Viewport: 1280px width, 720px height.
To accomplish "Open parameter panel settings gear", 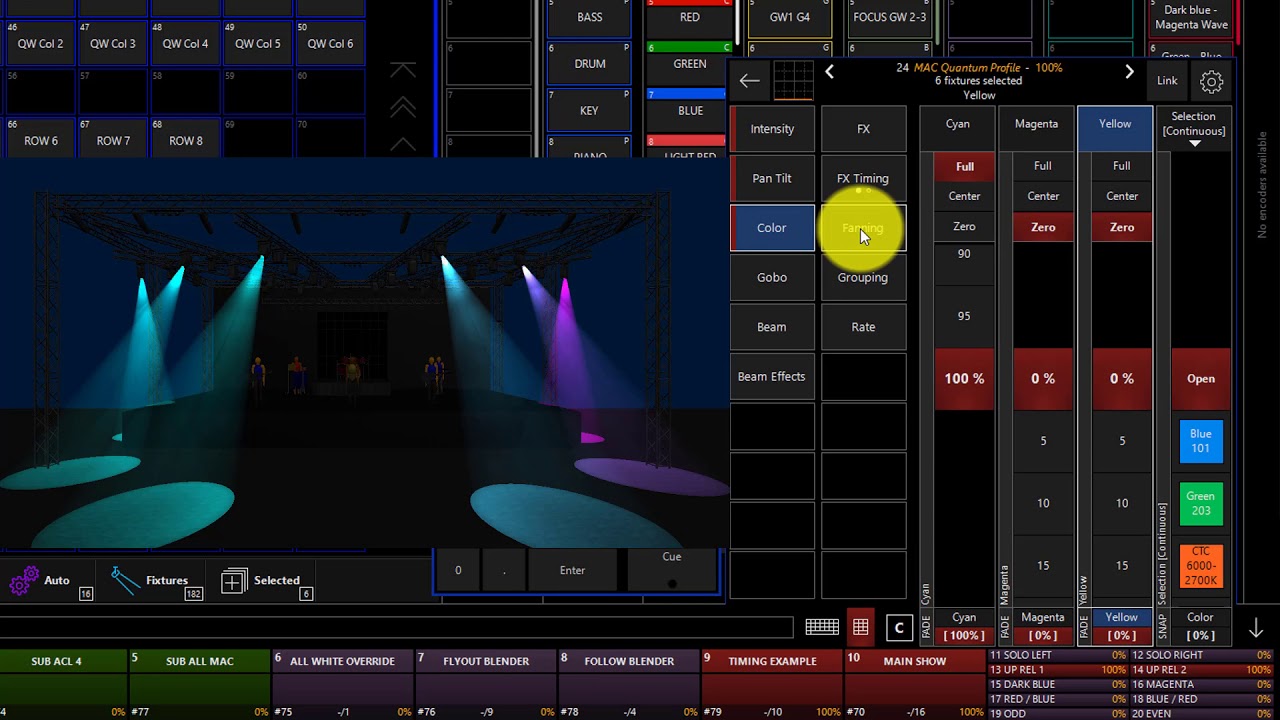I will point(1211,82).
